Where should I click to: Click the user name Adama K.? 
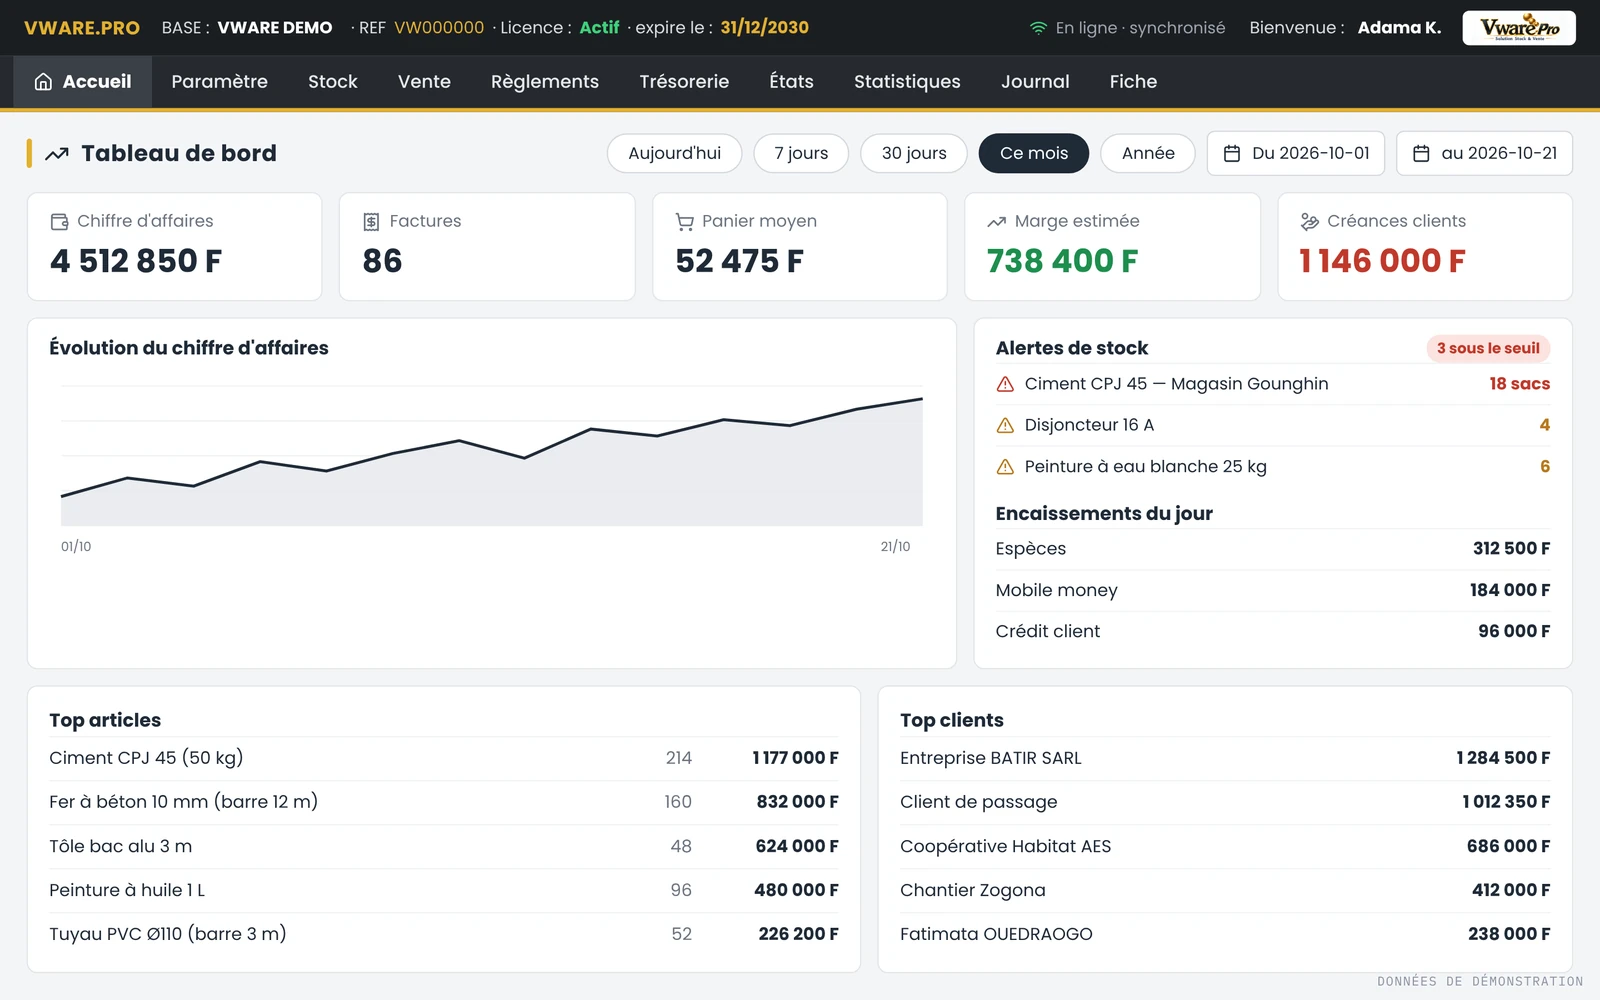[x=1399, y=28]
